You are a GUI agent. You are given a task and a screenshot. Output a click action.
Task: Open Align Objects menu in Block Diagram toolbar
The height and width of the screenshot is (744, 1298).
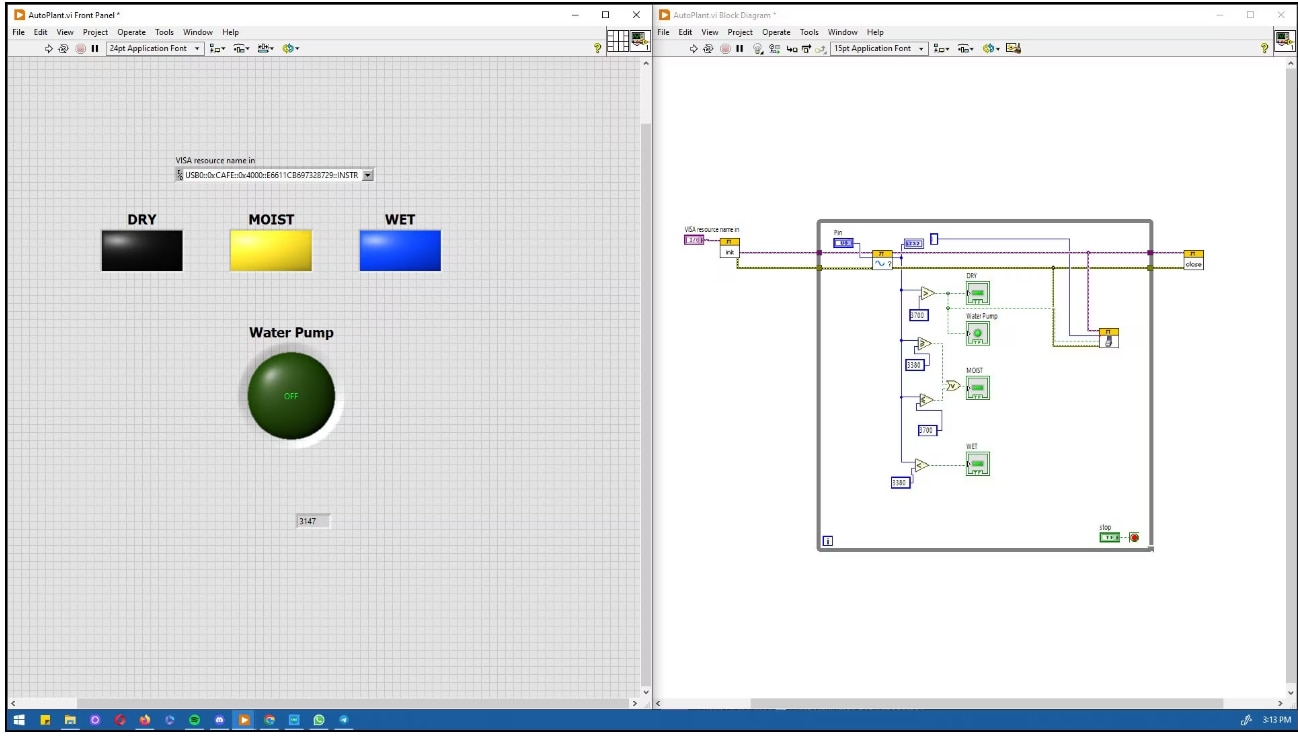pyautogui.click(x=941, y=48)
